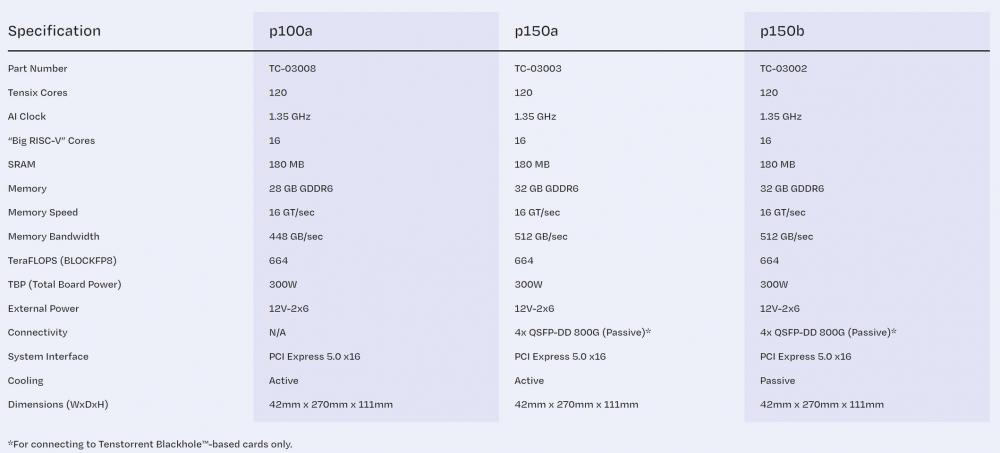Select part number TC-03008
The height and width of the screenshot is (453, 1000).
293,69
